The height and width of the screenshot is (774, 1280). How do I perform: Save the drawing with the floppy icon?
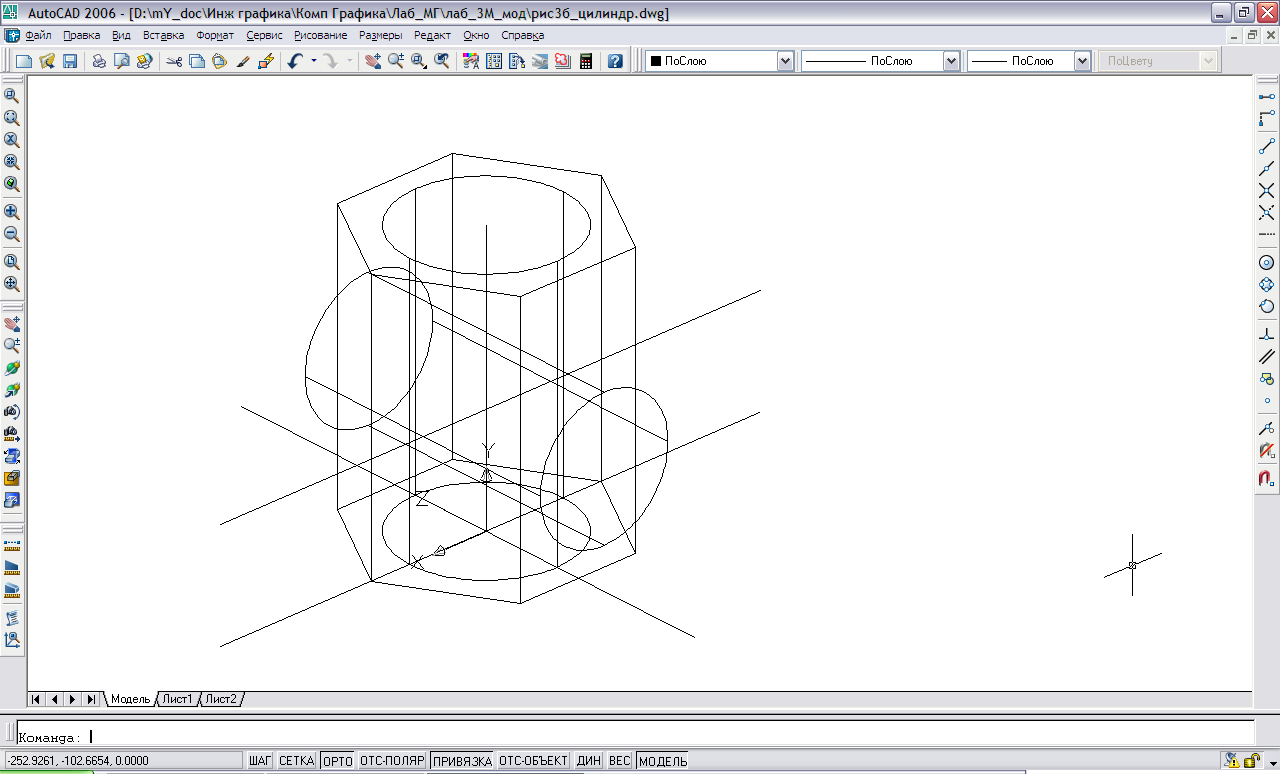click(70, 61)
